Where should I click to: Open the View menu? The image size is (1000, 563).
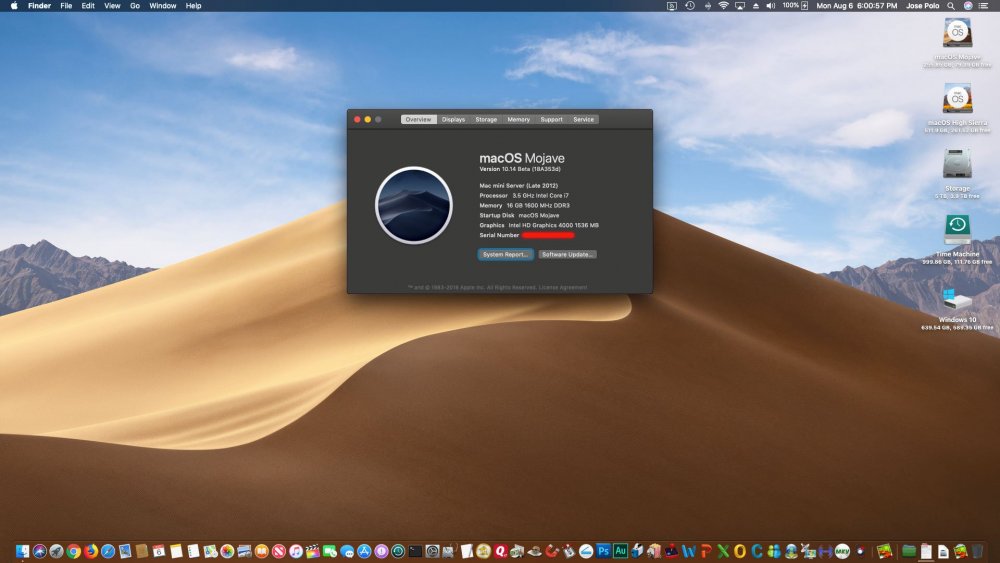click(x=112, y=6)
